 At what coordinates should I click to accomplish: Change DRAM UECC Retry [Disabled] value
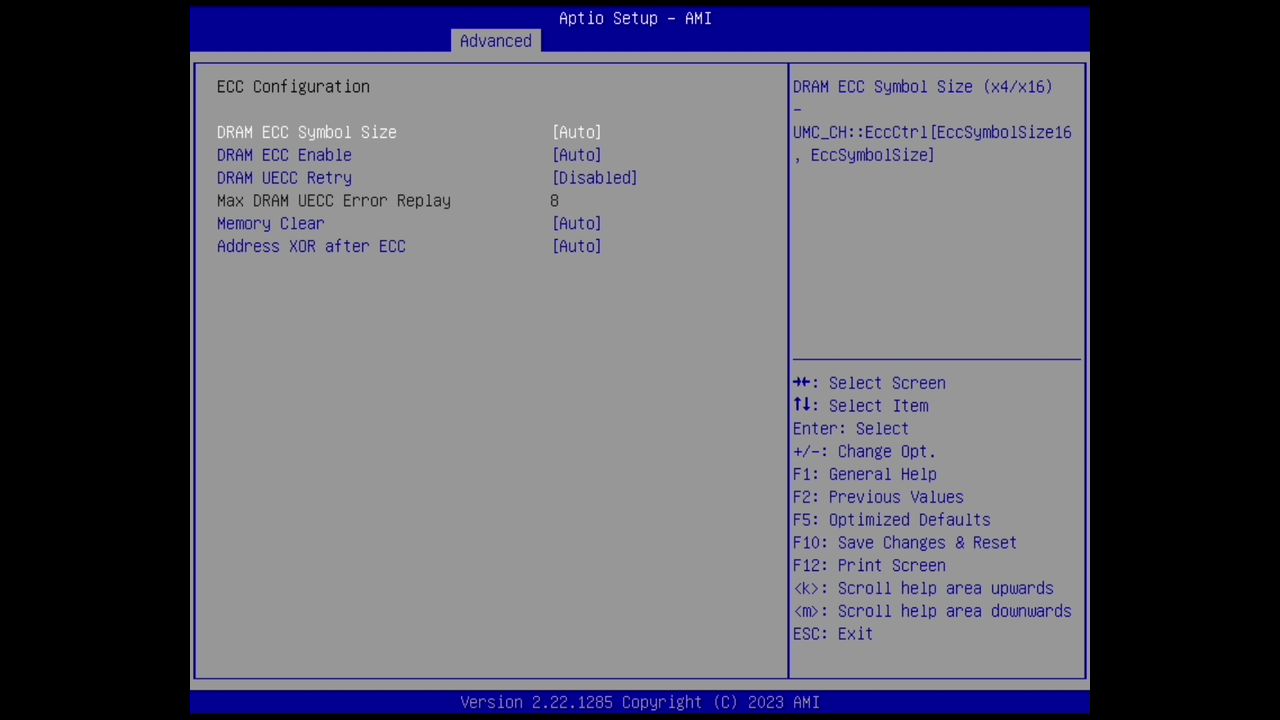pos(595,178)
